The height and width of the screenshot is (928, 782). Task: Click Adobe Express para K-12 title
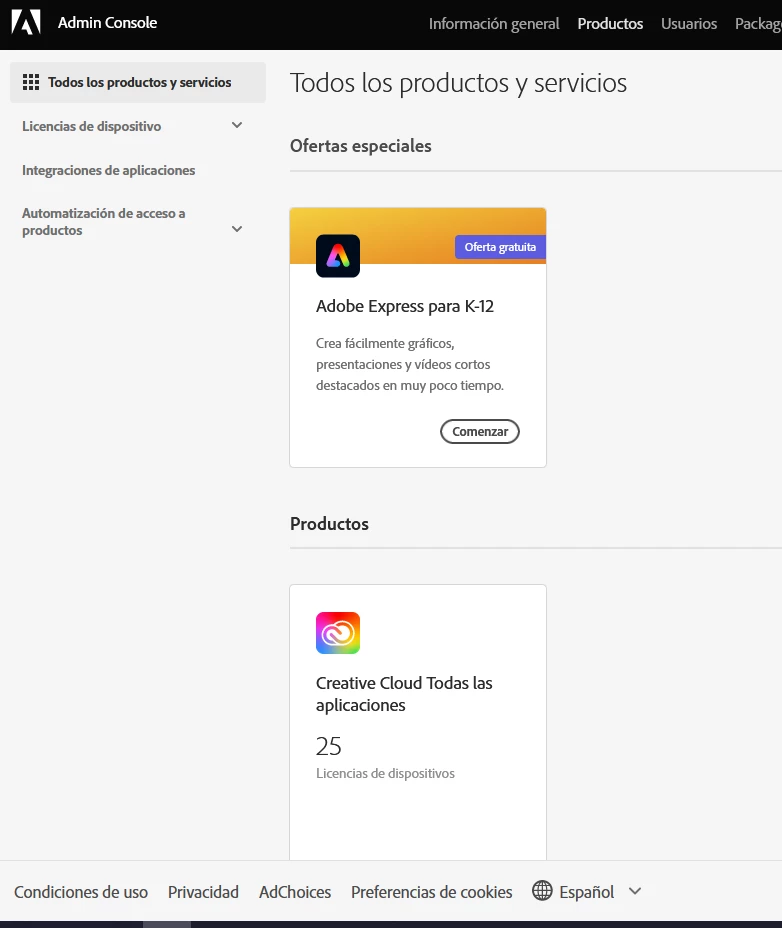click(404, 306)
